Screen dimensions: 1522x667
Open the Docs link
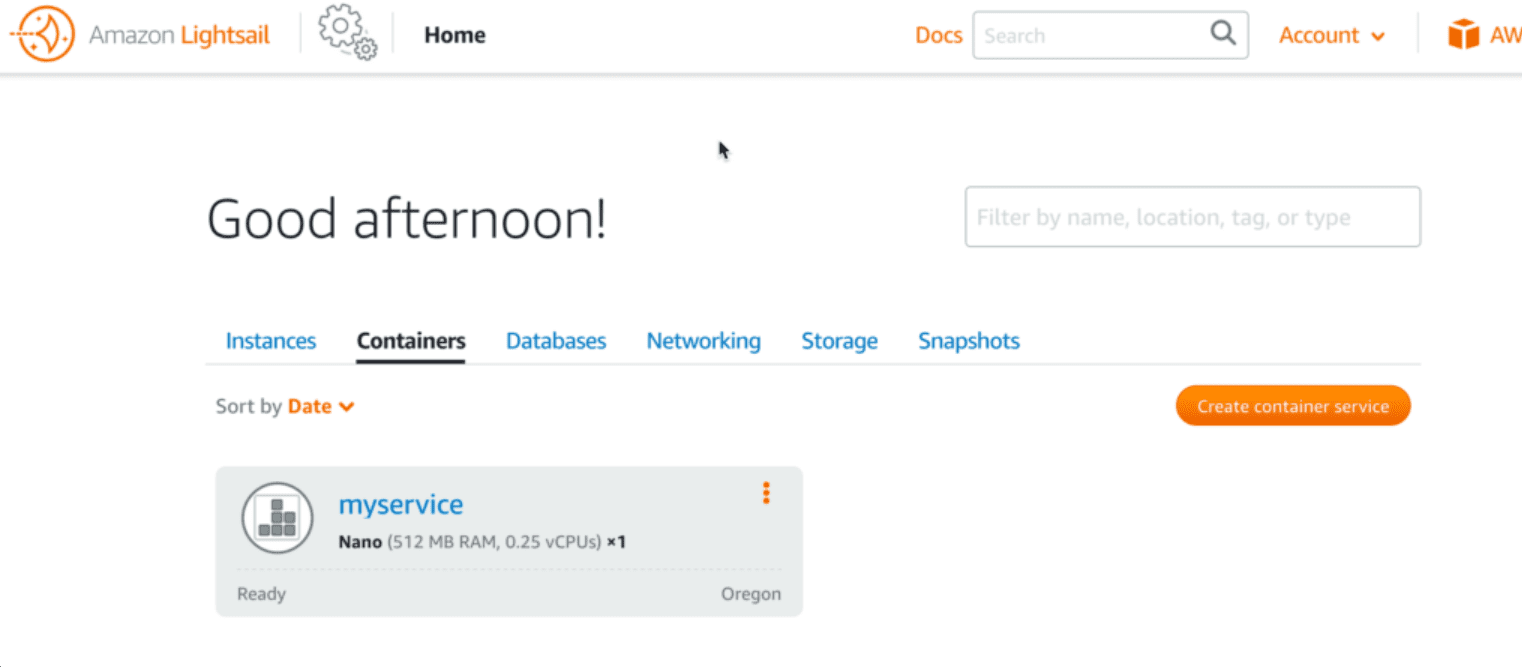pos(938,36)
